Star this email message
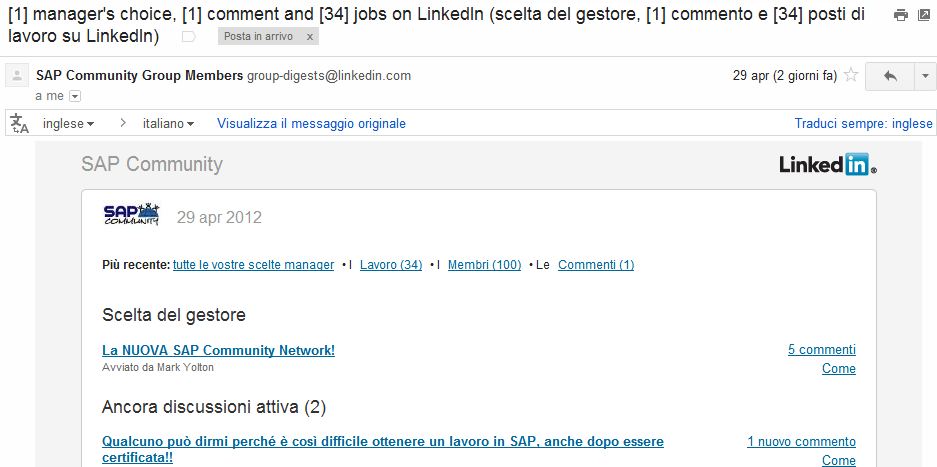The width and height of the screenshot is (937, 467). point(851,75)
